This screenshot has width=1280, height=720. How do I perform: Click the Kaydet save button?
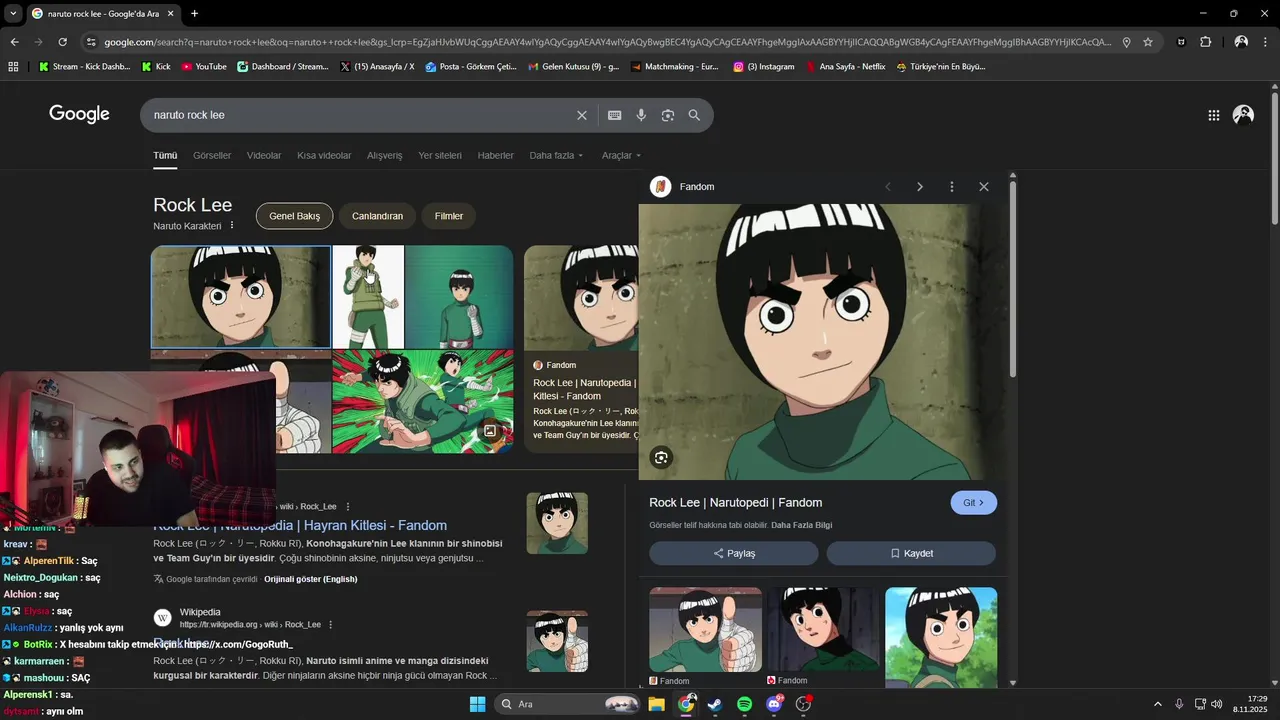911,553
